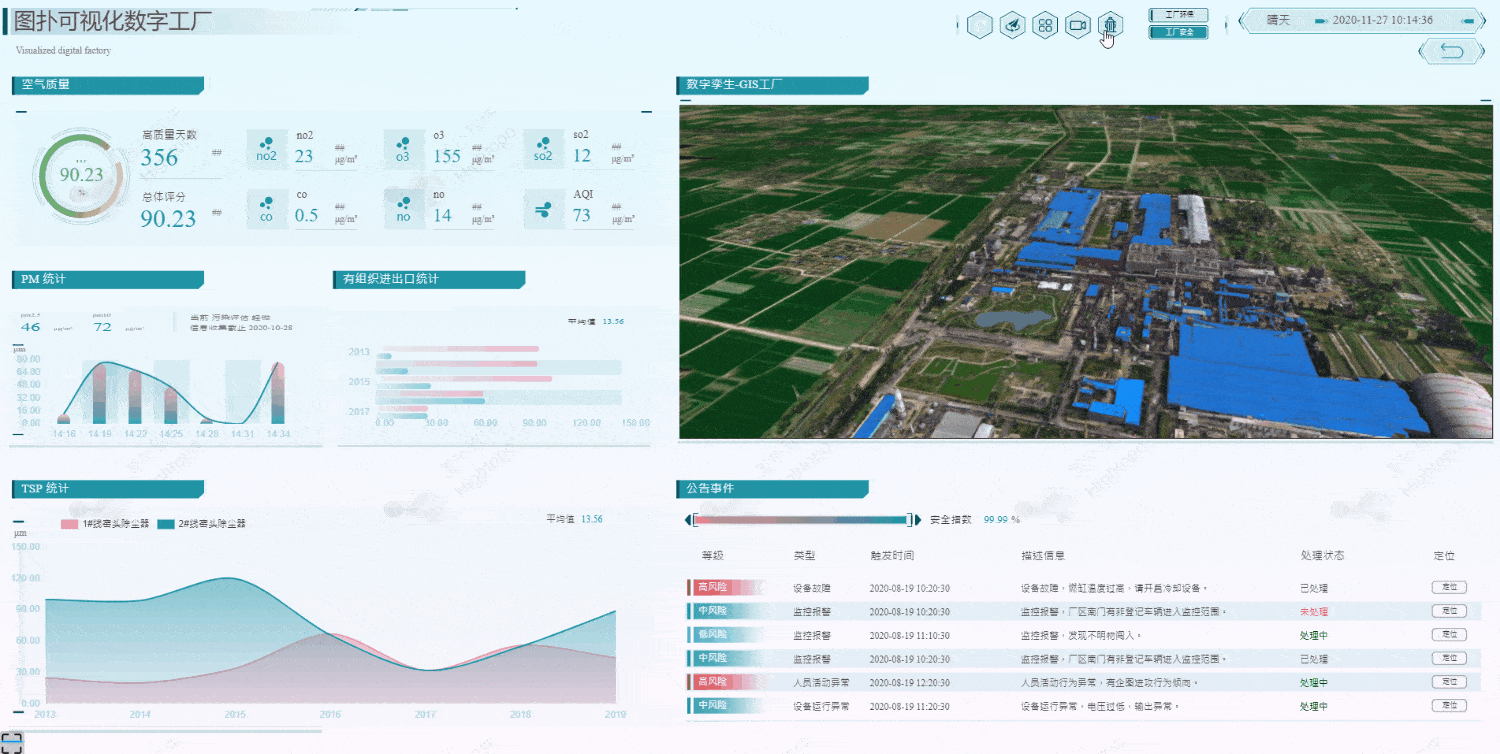1500x754 pixels.
Task: Toggle the 1#烧窑头除尘器 legend series
Action: tap(105, 524)
